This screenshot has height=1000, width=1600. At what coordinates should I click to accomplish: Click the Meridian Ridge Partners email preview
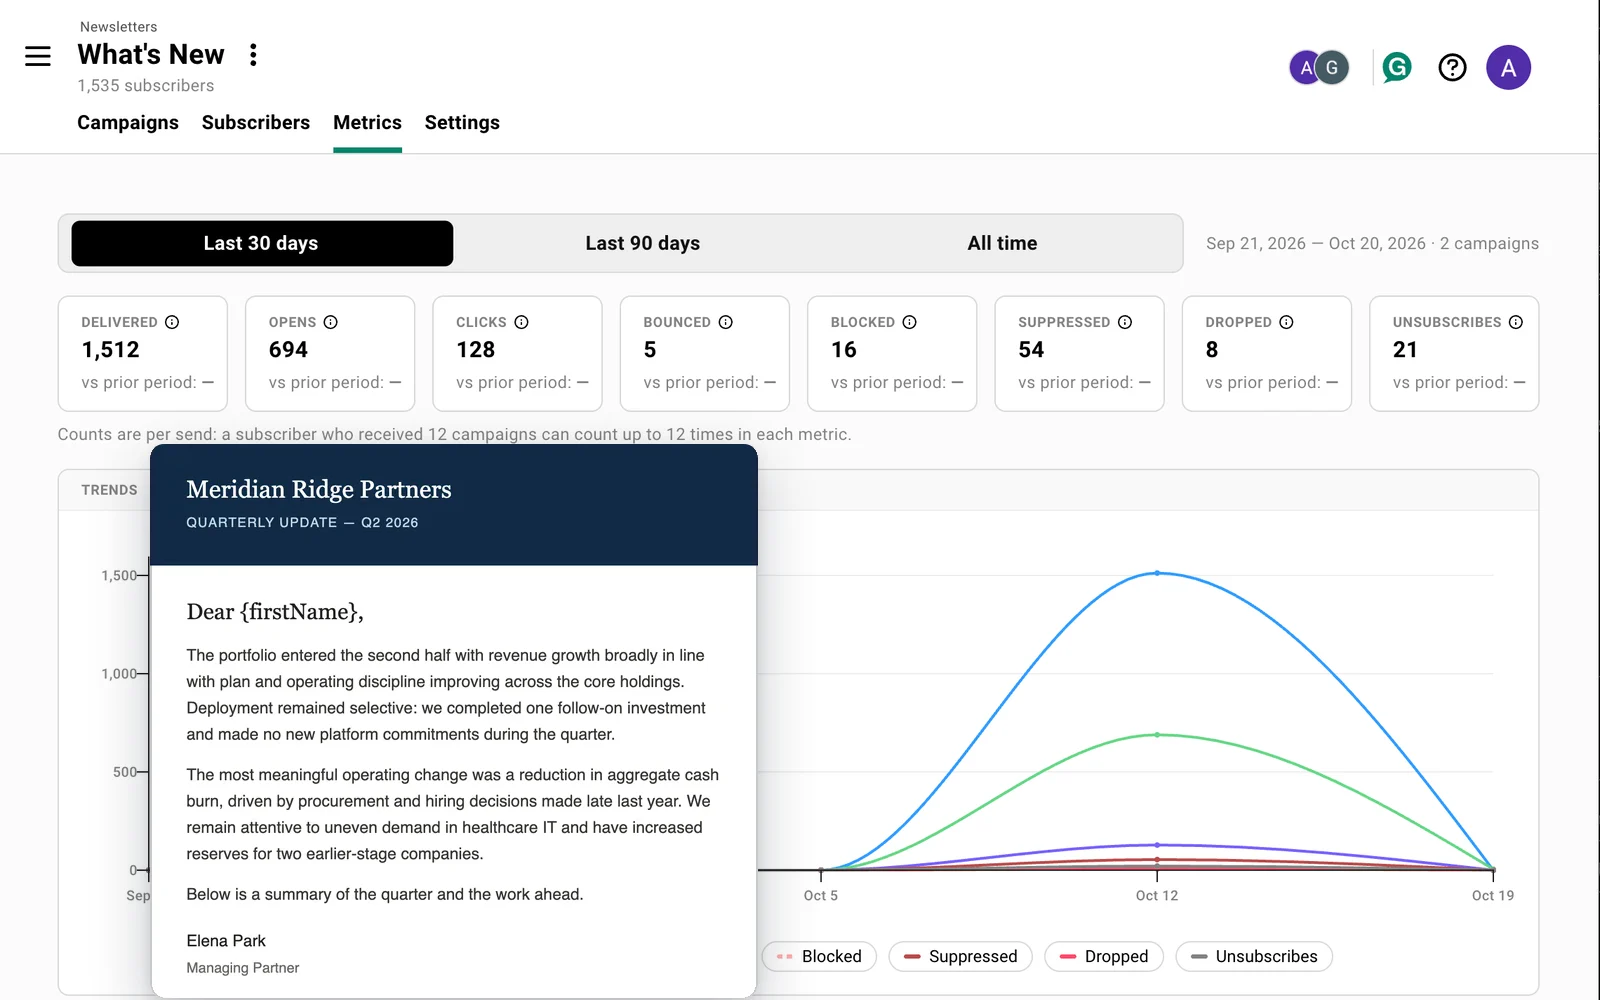coord(454,720)
